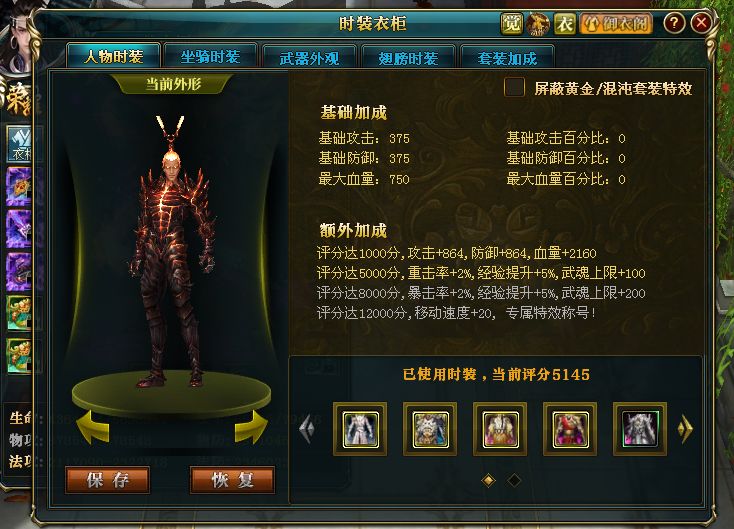734x529 pixels.
Task: Select the 衣 wardrobe icon
Action: point(565,23)
